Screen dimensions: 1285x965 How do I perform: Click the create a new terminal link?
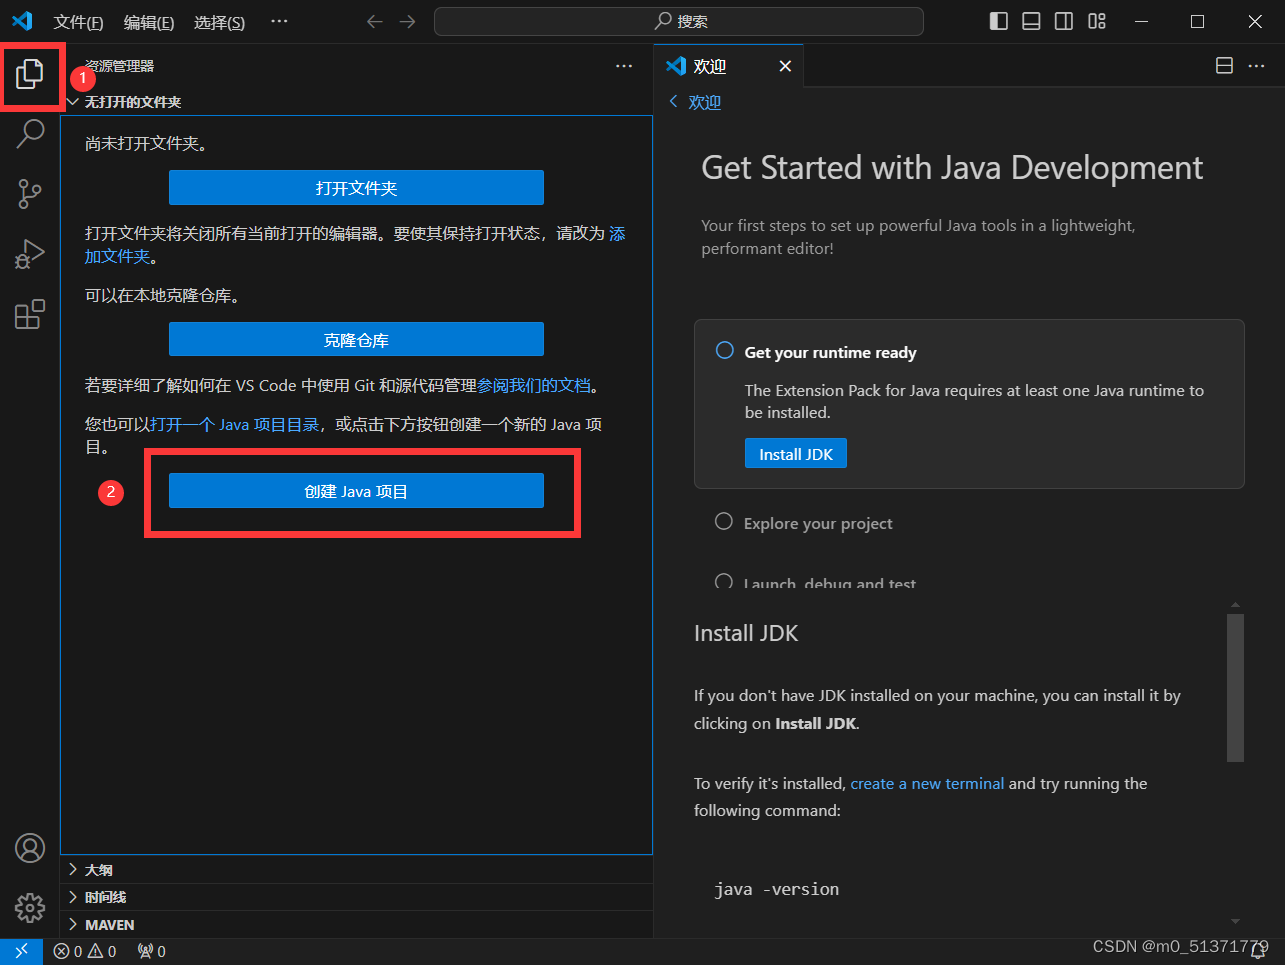tap(927, 783)
